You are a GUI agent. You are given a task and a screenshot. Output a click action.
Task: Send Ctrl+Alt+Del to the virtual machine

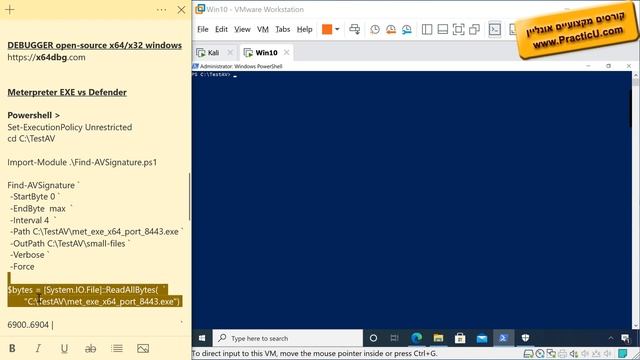[355, 29]
